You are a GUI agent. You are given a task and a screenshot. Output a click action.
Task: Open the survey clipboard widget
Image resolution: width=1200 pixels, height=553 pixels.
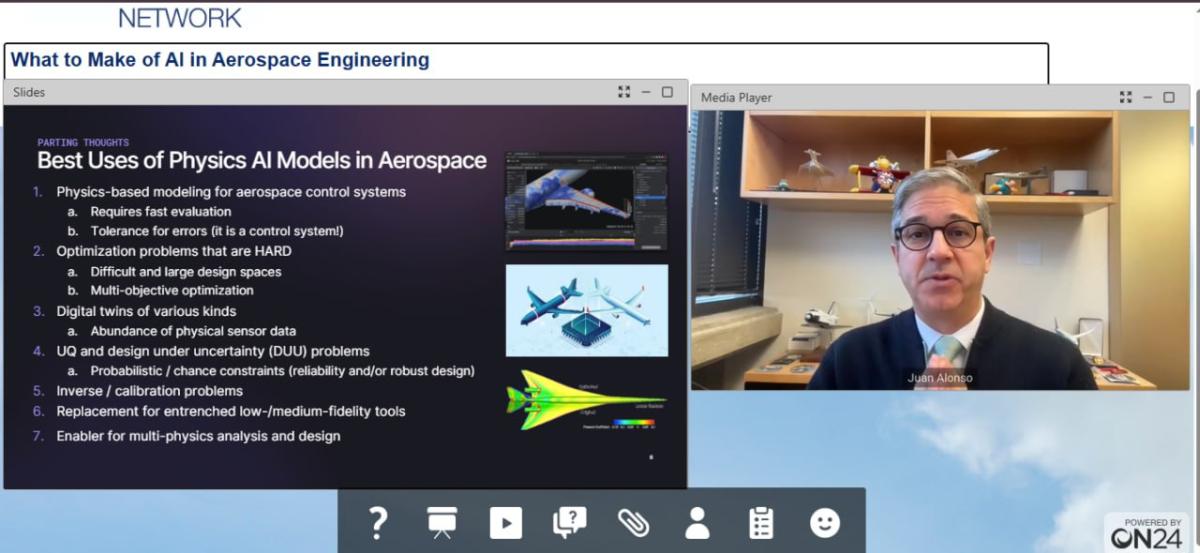point(761,522)
